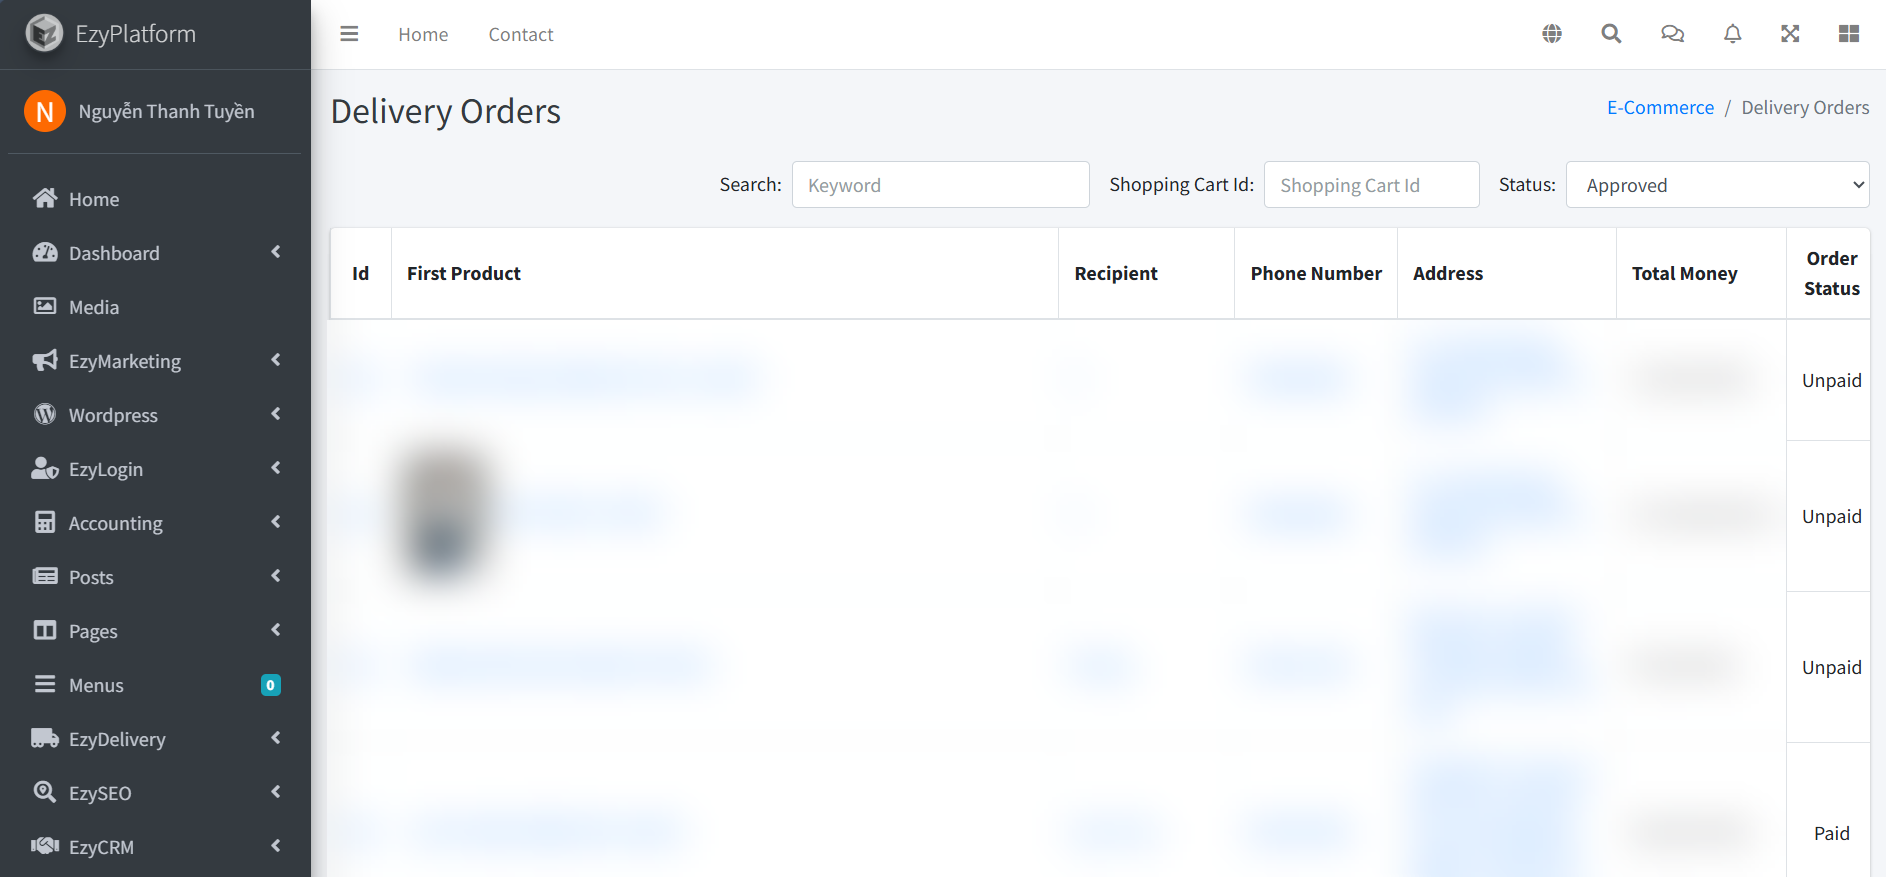1886x877 pixels.
Task: Click the Media image icon
Action: click(x=45, y=306)
